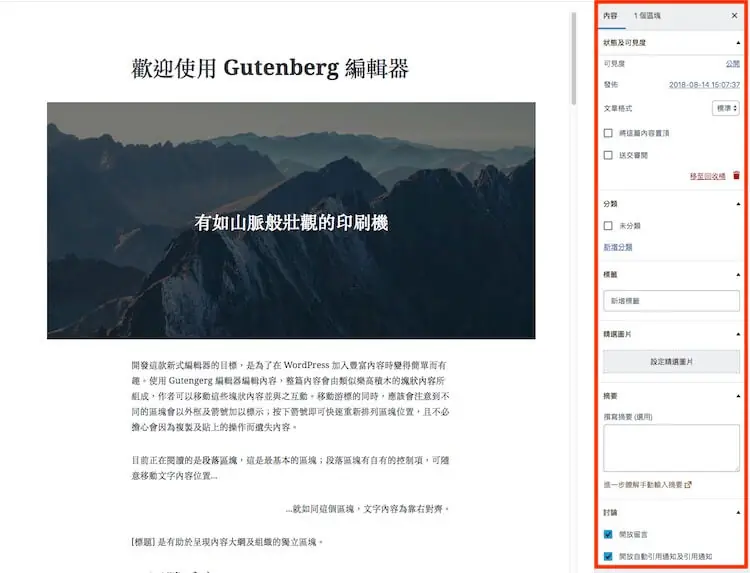Click the right-aligned paragraph …就如同這個區塊
Viewport: 750px width, 573px height.
coord(368,509)
